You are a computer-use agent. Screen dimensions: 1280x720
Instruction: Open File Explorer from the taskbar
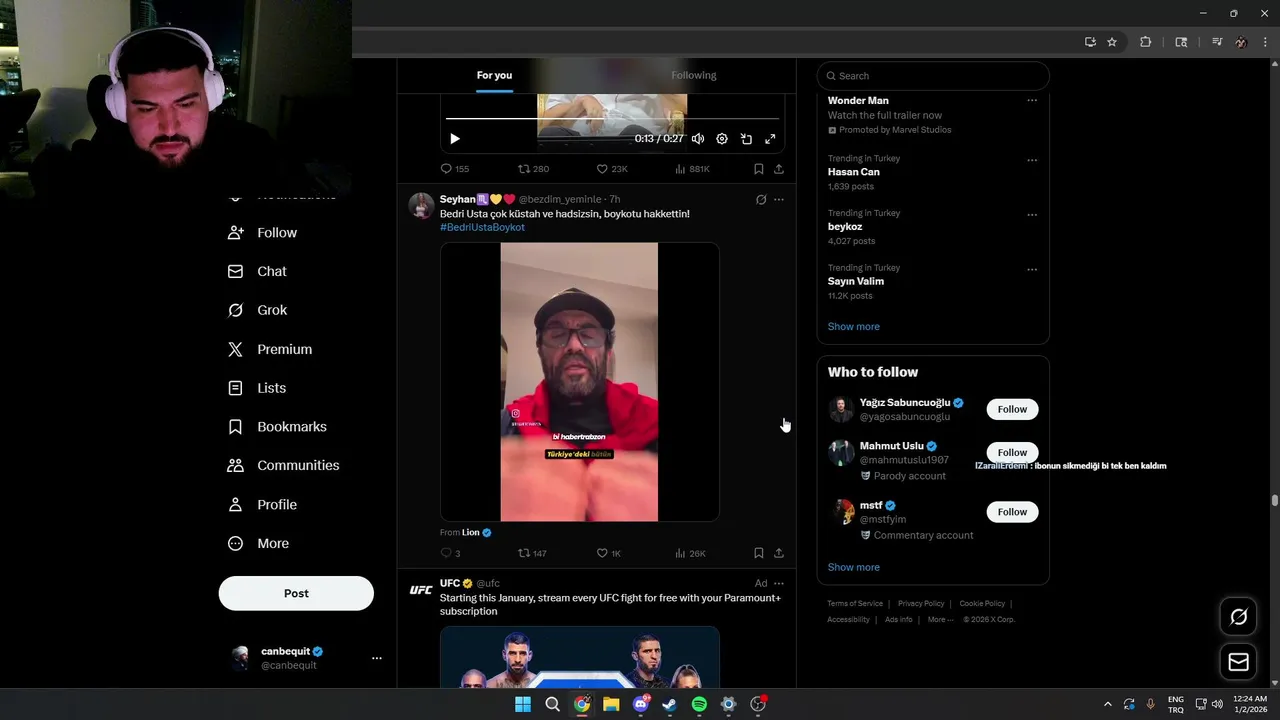tap(611, 704)
